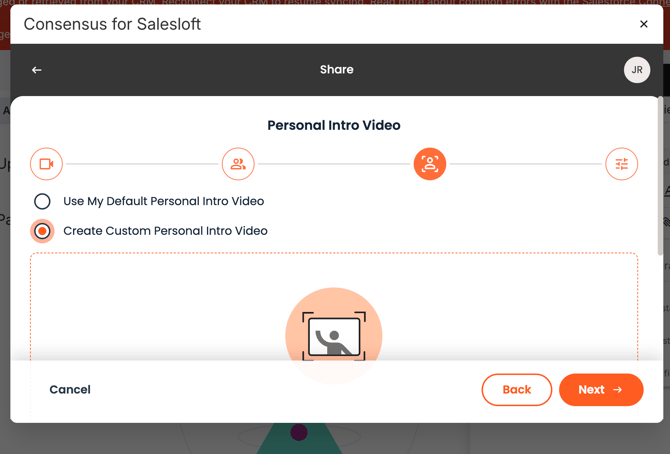Open the JR user avatar
This screenshot has height=454, width=670.
(x=637, y=70)
